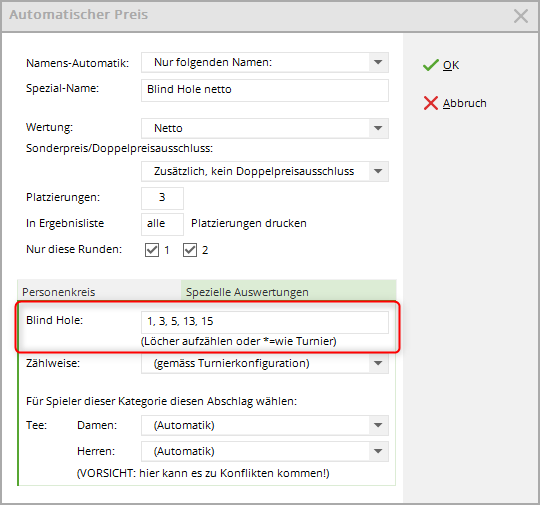Click the Platzierungen number field

[x=162, y=198]
